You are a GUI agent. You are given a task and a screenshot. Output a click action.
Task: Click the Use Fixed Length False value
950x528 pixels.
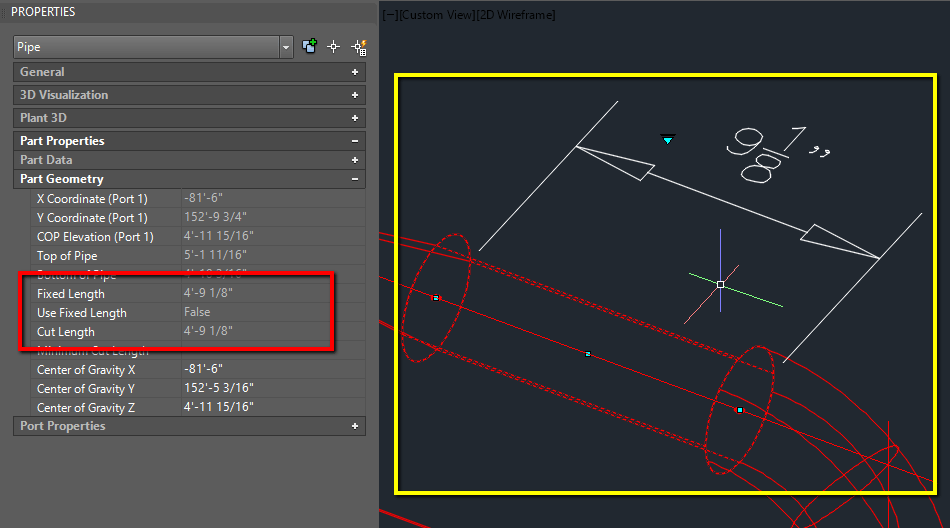(197, 312)
